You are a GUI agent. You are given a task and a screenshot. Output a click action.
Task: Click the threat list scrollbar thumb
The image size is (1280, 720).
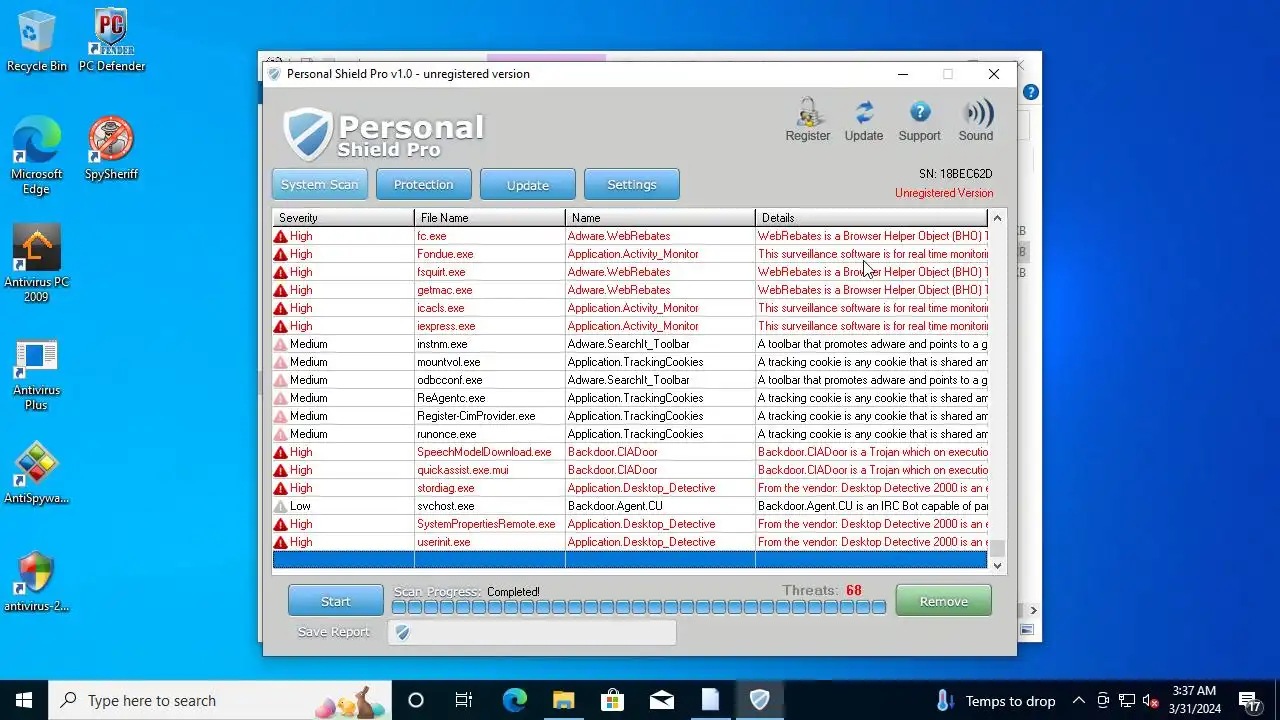997,548
